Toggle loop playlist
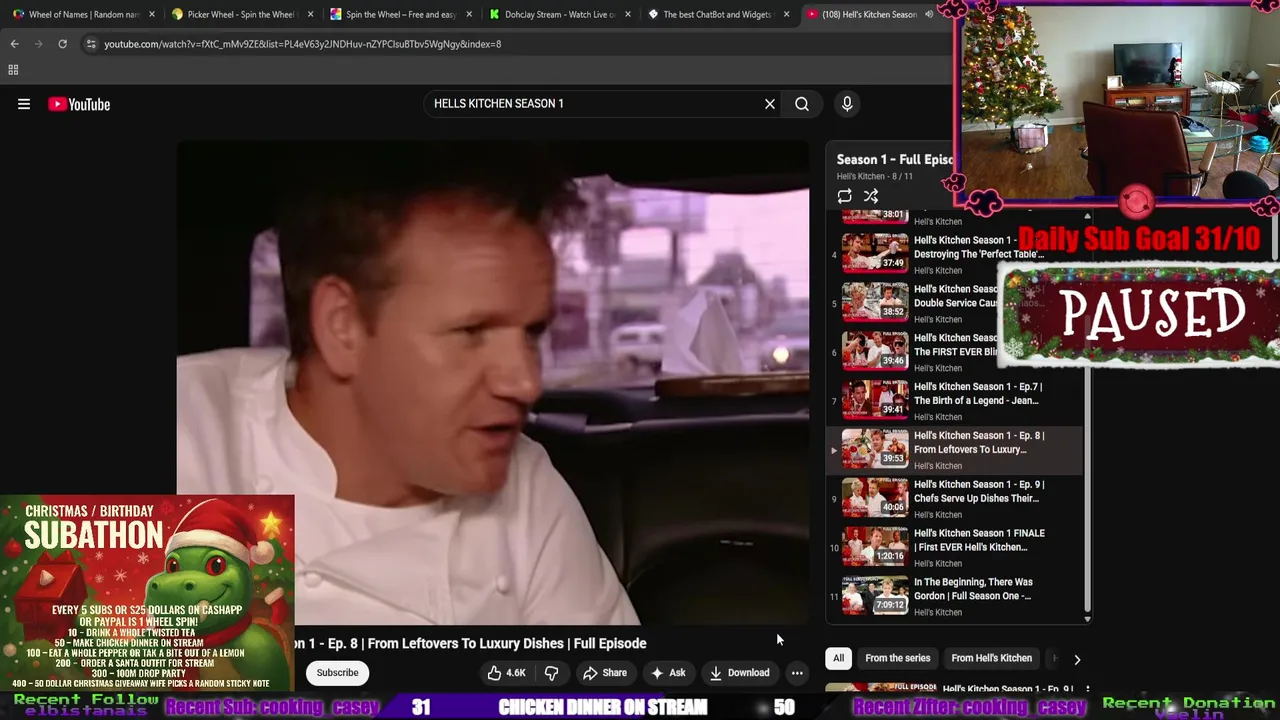The width and height of the screenshot is (1280, 720). tap(845, 197)
